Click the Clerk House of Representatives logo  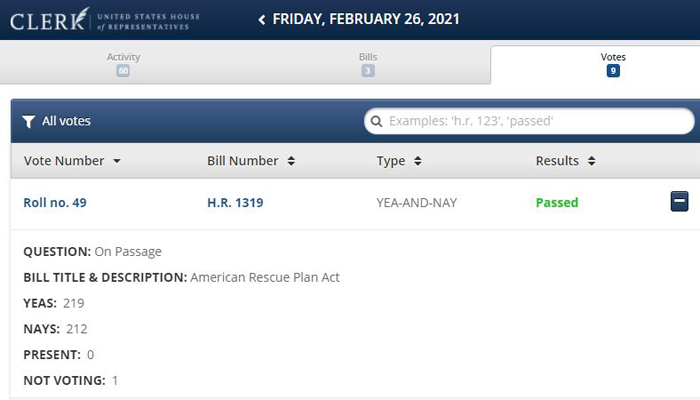(105, 20)
